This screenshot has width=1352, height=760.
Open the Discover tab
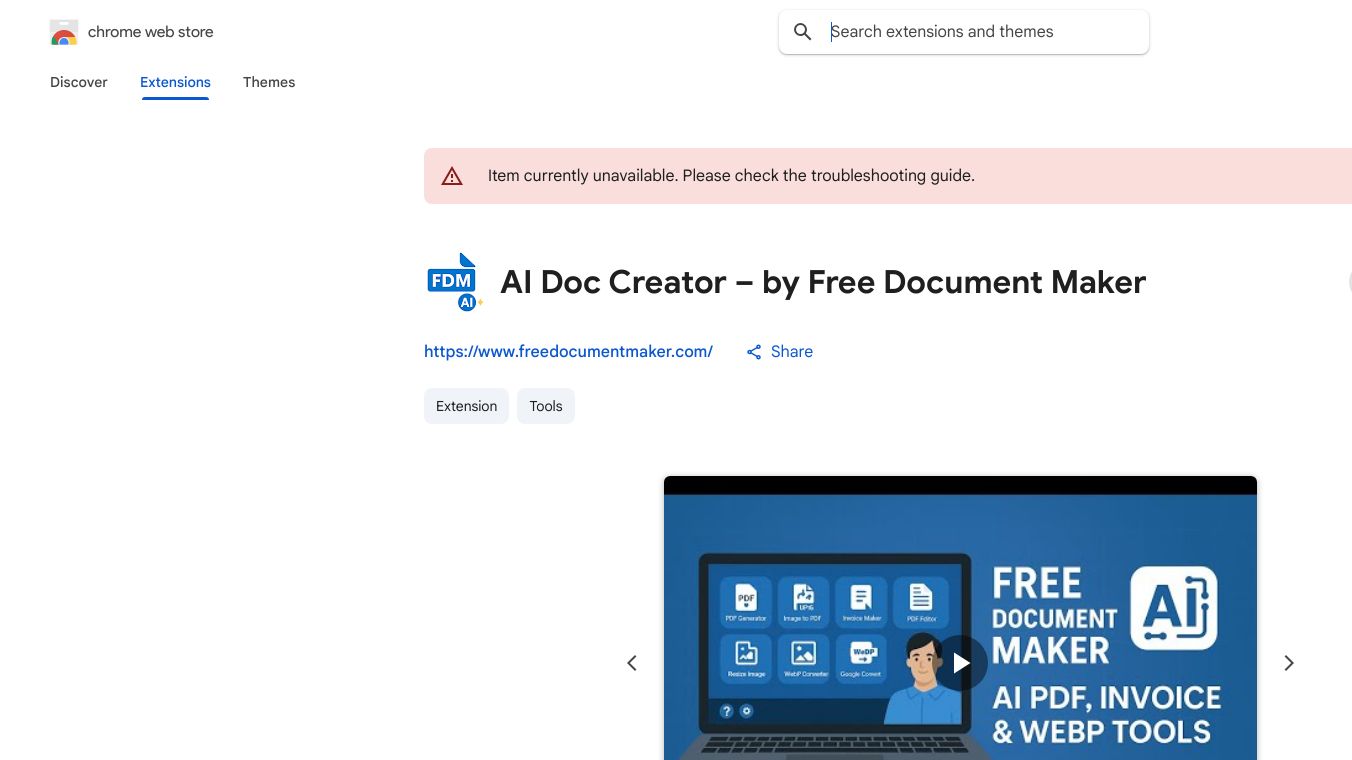[79, 82]
